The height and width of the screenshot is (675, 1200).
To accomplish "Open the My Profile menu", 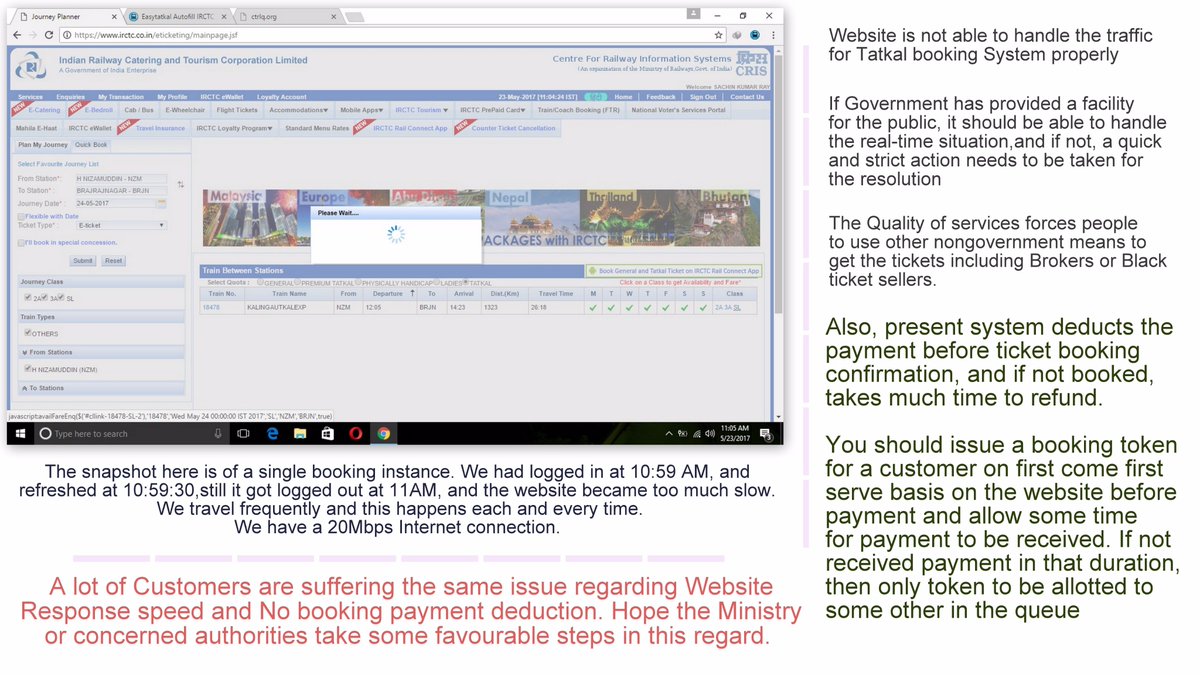I will pos(172,97).
